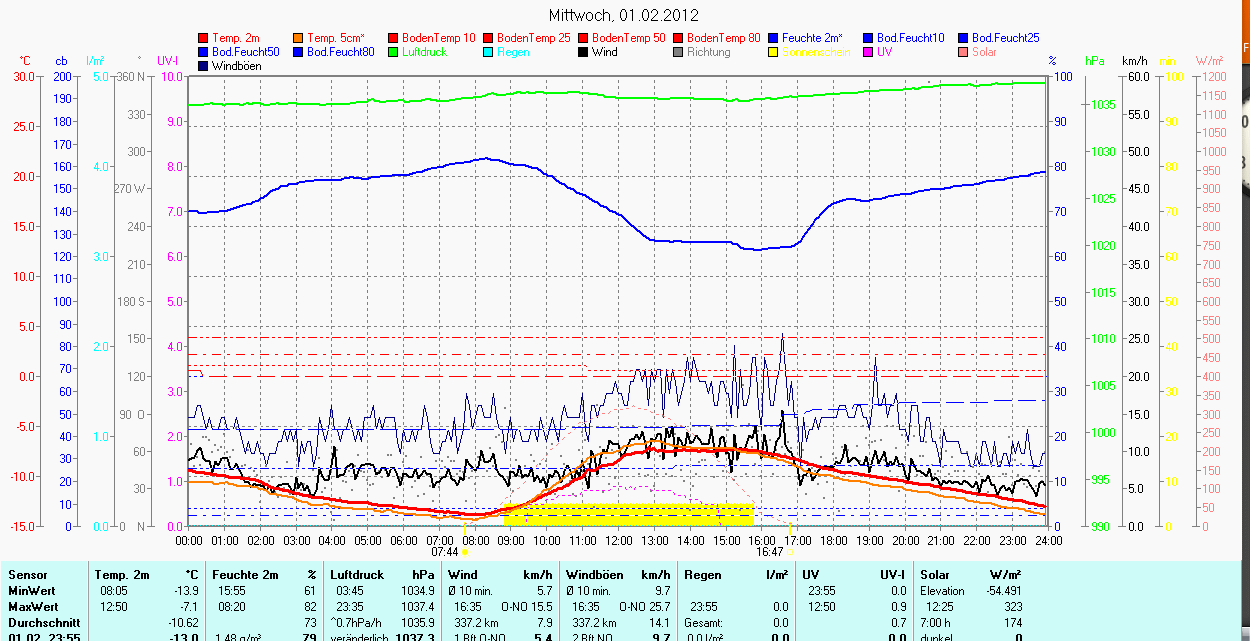Click the 07:44 sunrise marker
1250x641 pixels.
click(445, 551)
